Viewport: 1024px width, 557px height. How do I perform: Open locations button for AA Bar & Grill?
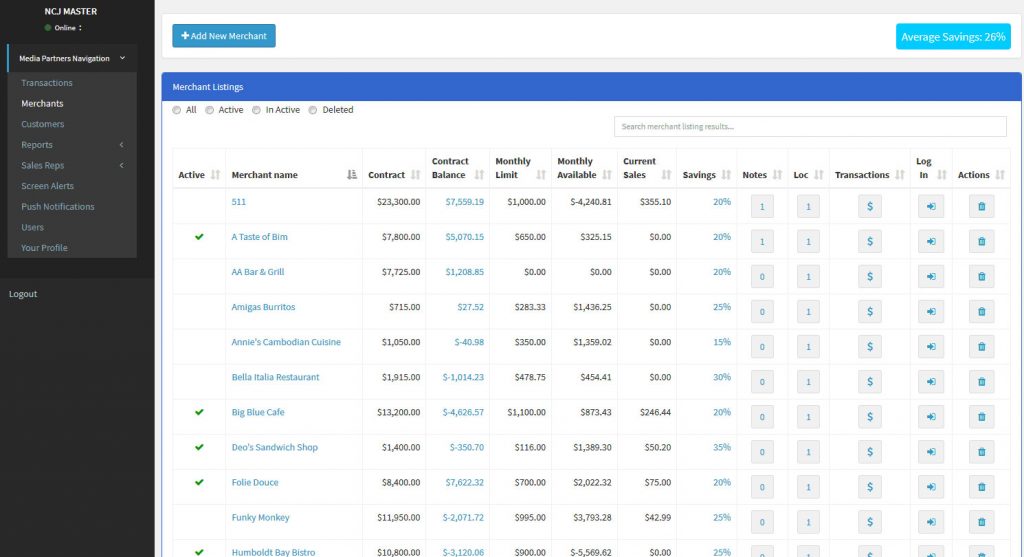pos(808,277)
